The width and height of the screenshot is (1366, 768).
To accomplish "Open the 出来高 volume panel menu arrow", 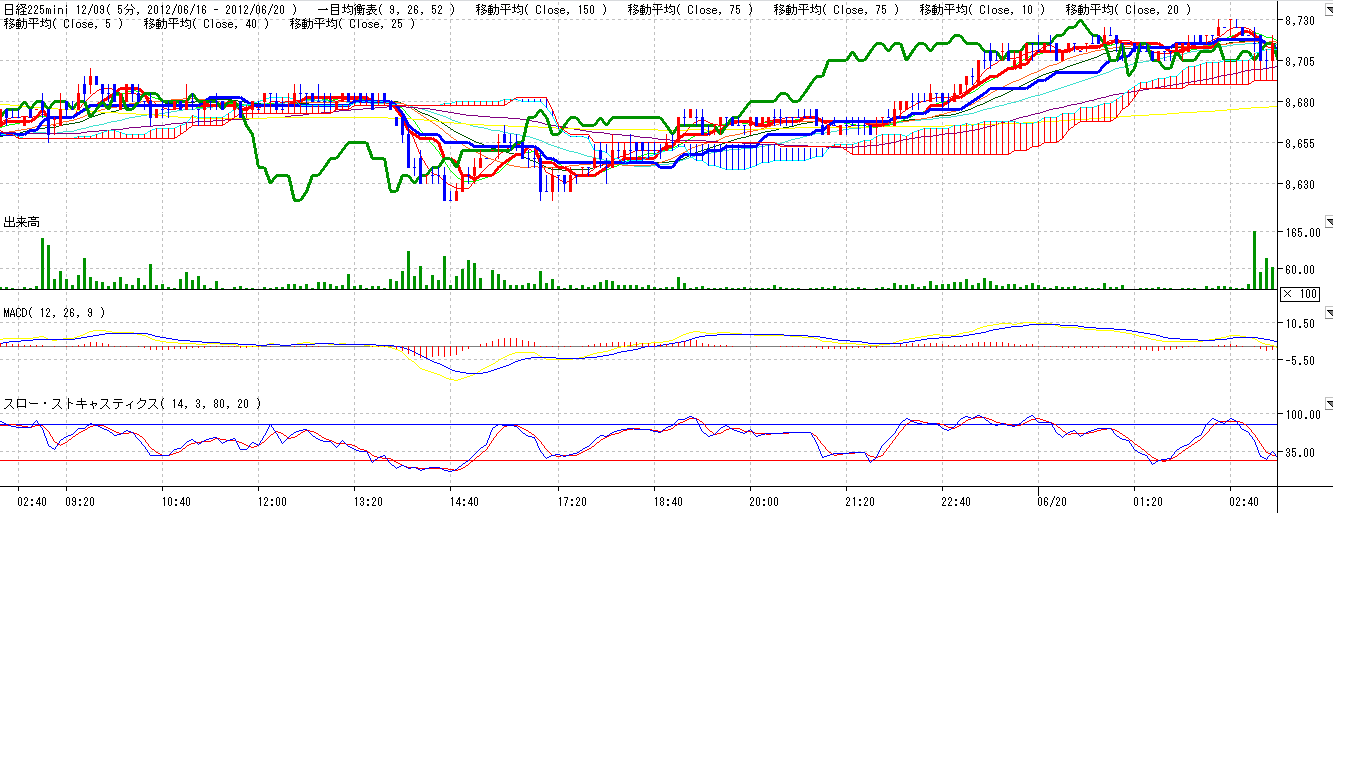I will pos(1329,221).
